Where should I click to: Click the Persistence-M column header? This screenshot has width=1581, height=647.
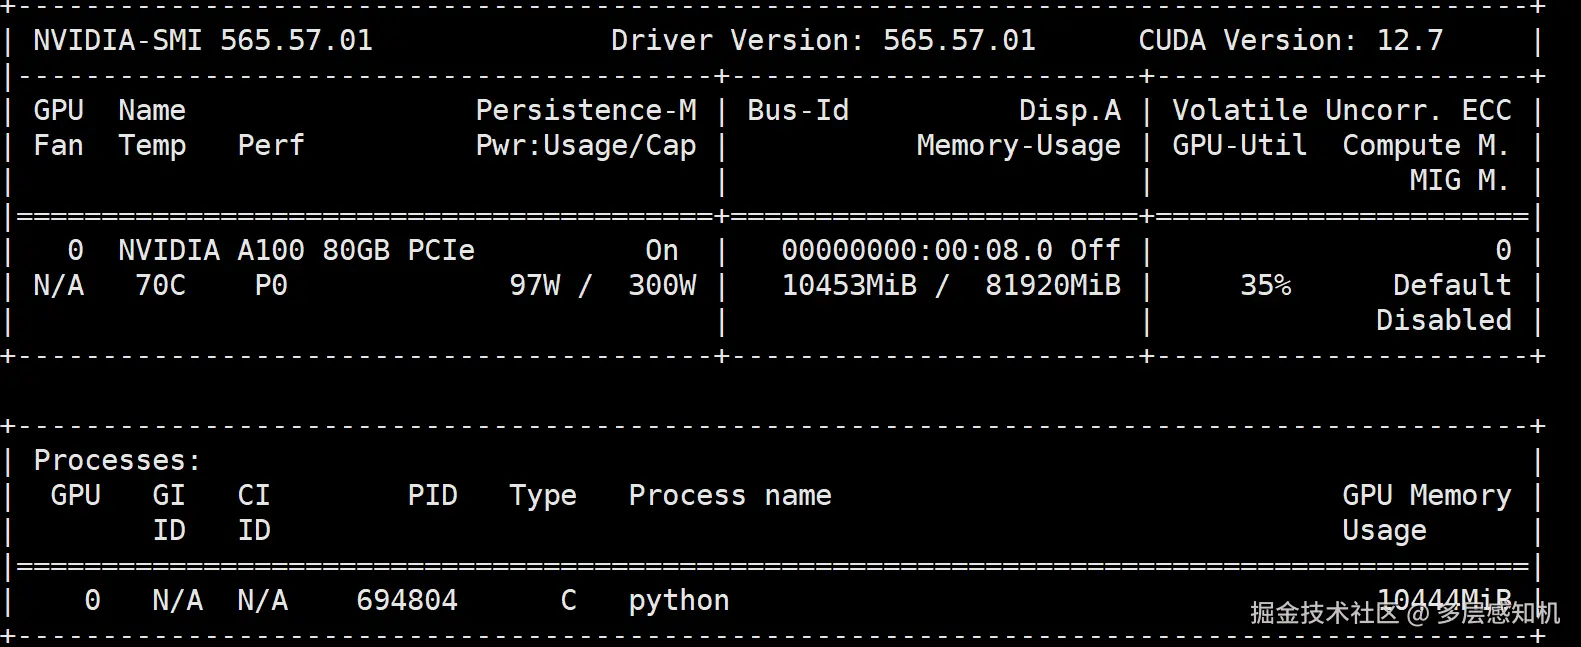[x=586, y=110]
